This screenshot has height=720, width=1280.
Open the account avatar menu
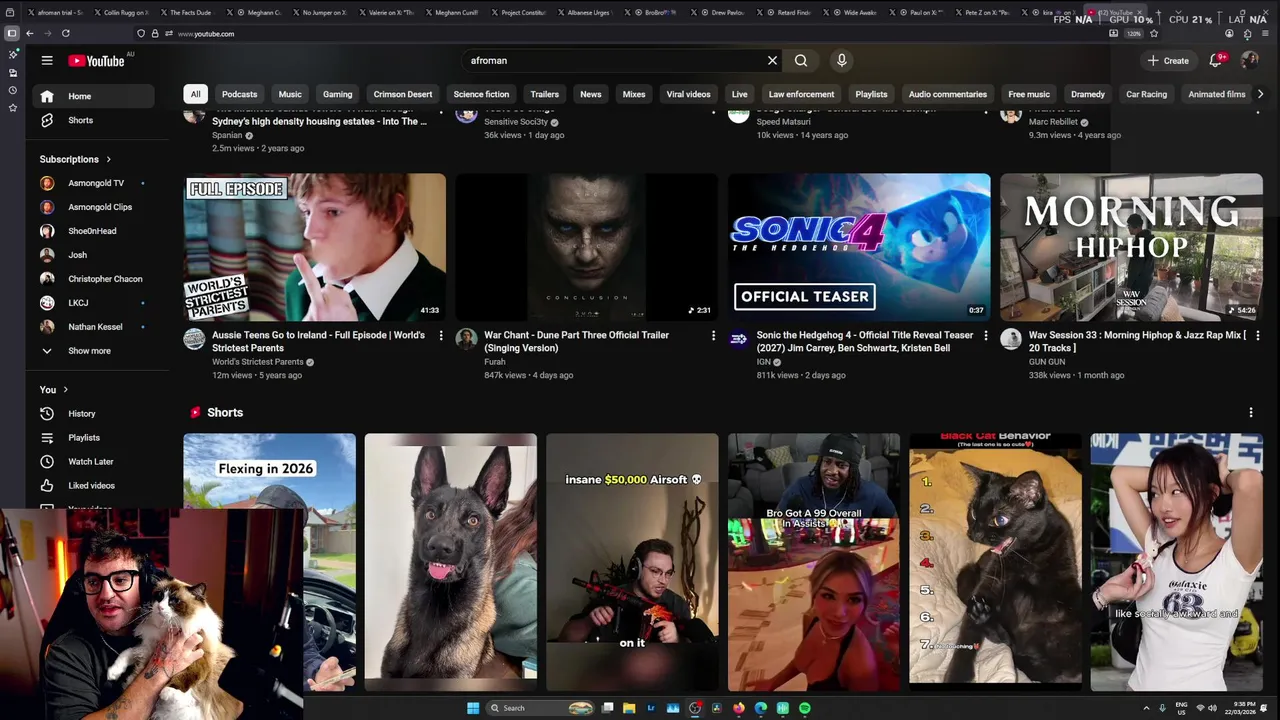point(1250,61)
